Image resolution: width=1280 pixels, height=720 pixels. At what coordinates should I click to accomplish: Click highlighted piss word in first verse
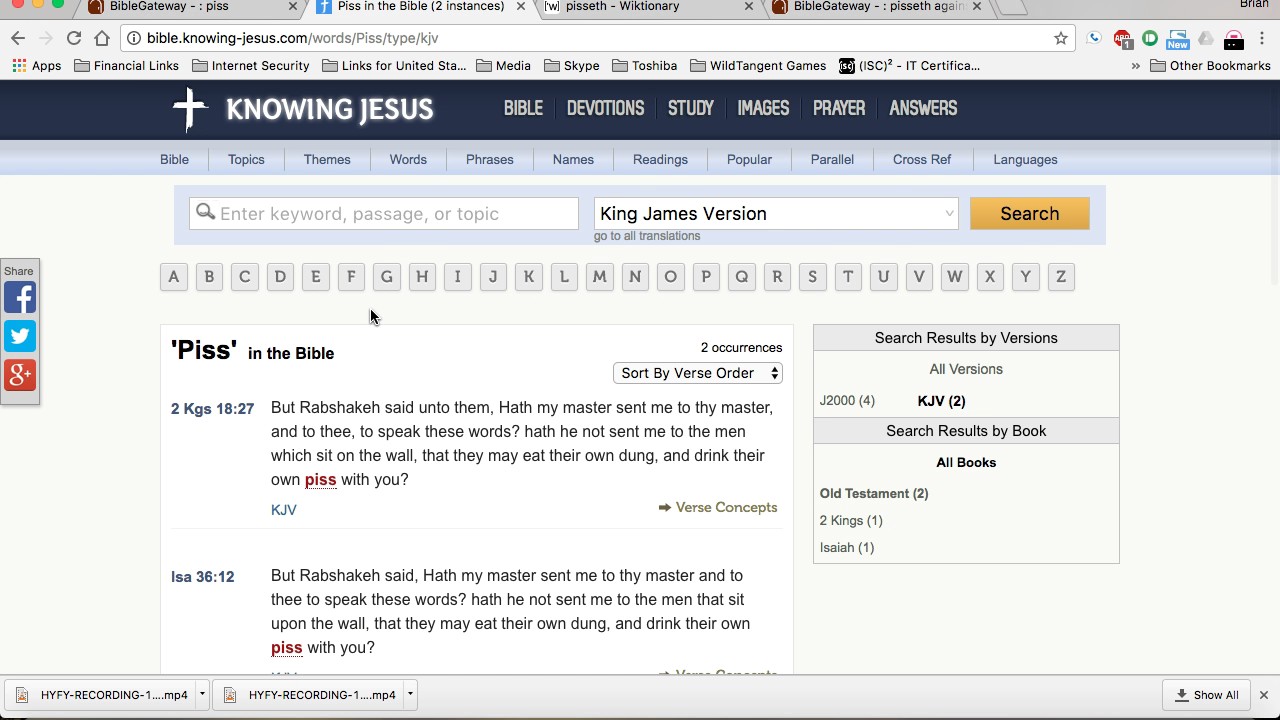(320, 480)
